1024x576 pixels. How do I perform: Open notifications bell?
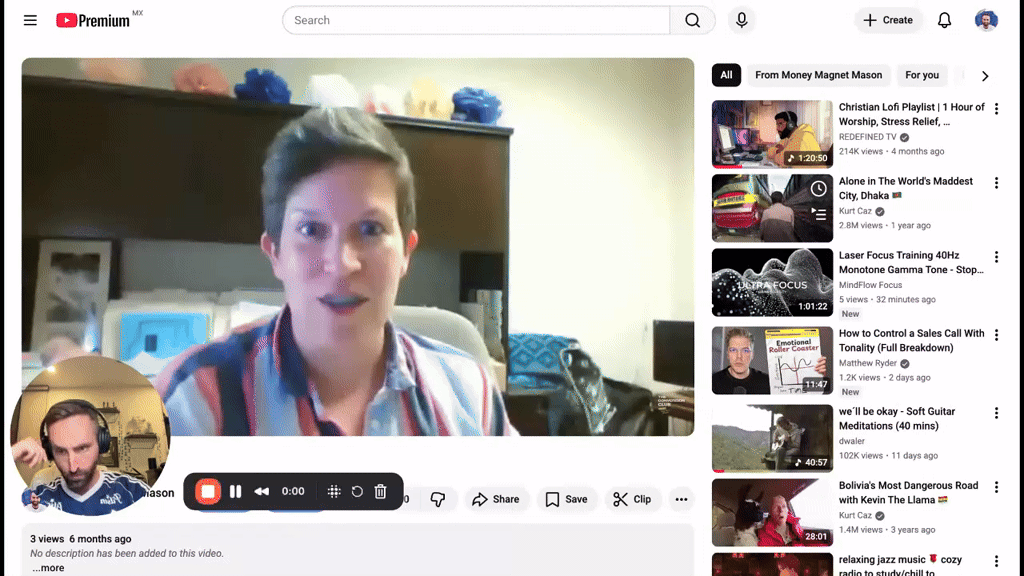coord(944,20)
